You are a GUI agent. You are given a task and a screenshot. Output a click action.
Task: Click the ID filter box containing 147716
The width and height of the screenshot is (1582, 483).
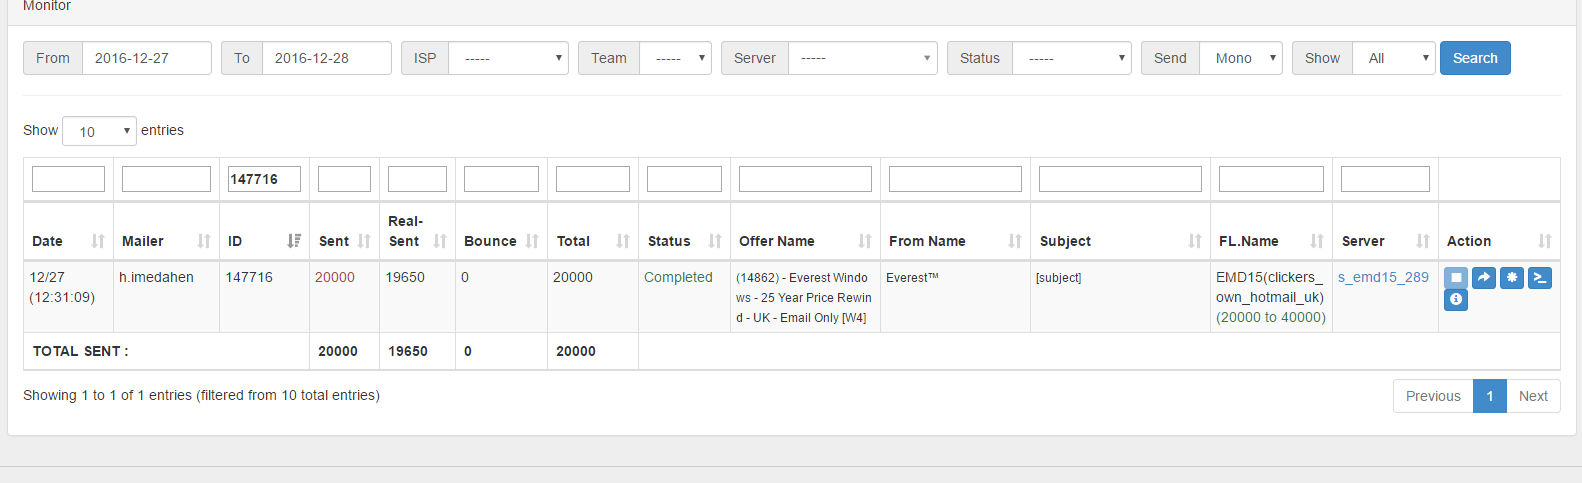[x=264, y=179]
